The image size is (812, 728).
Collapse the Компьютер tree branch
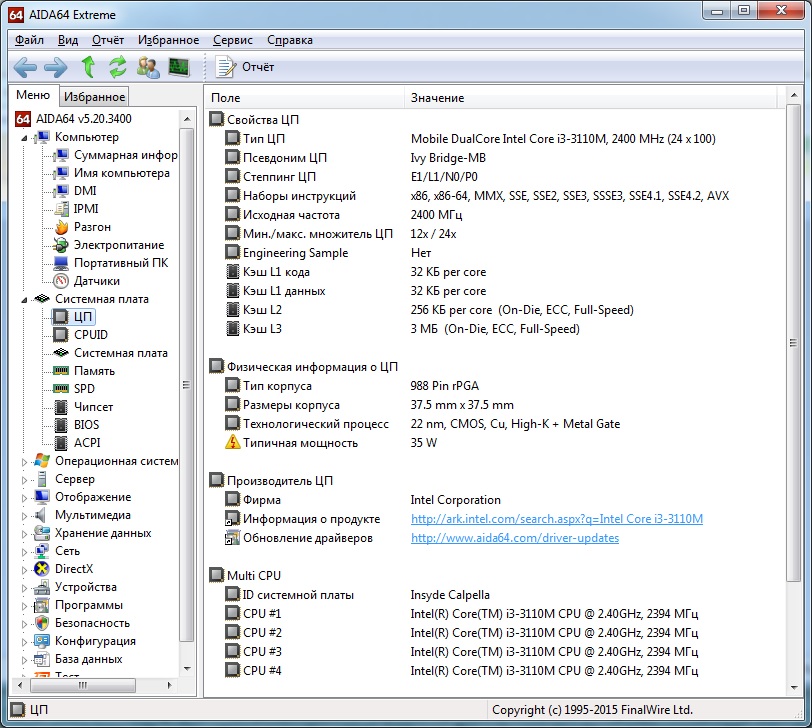(x=24, y=138)
